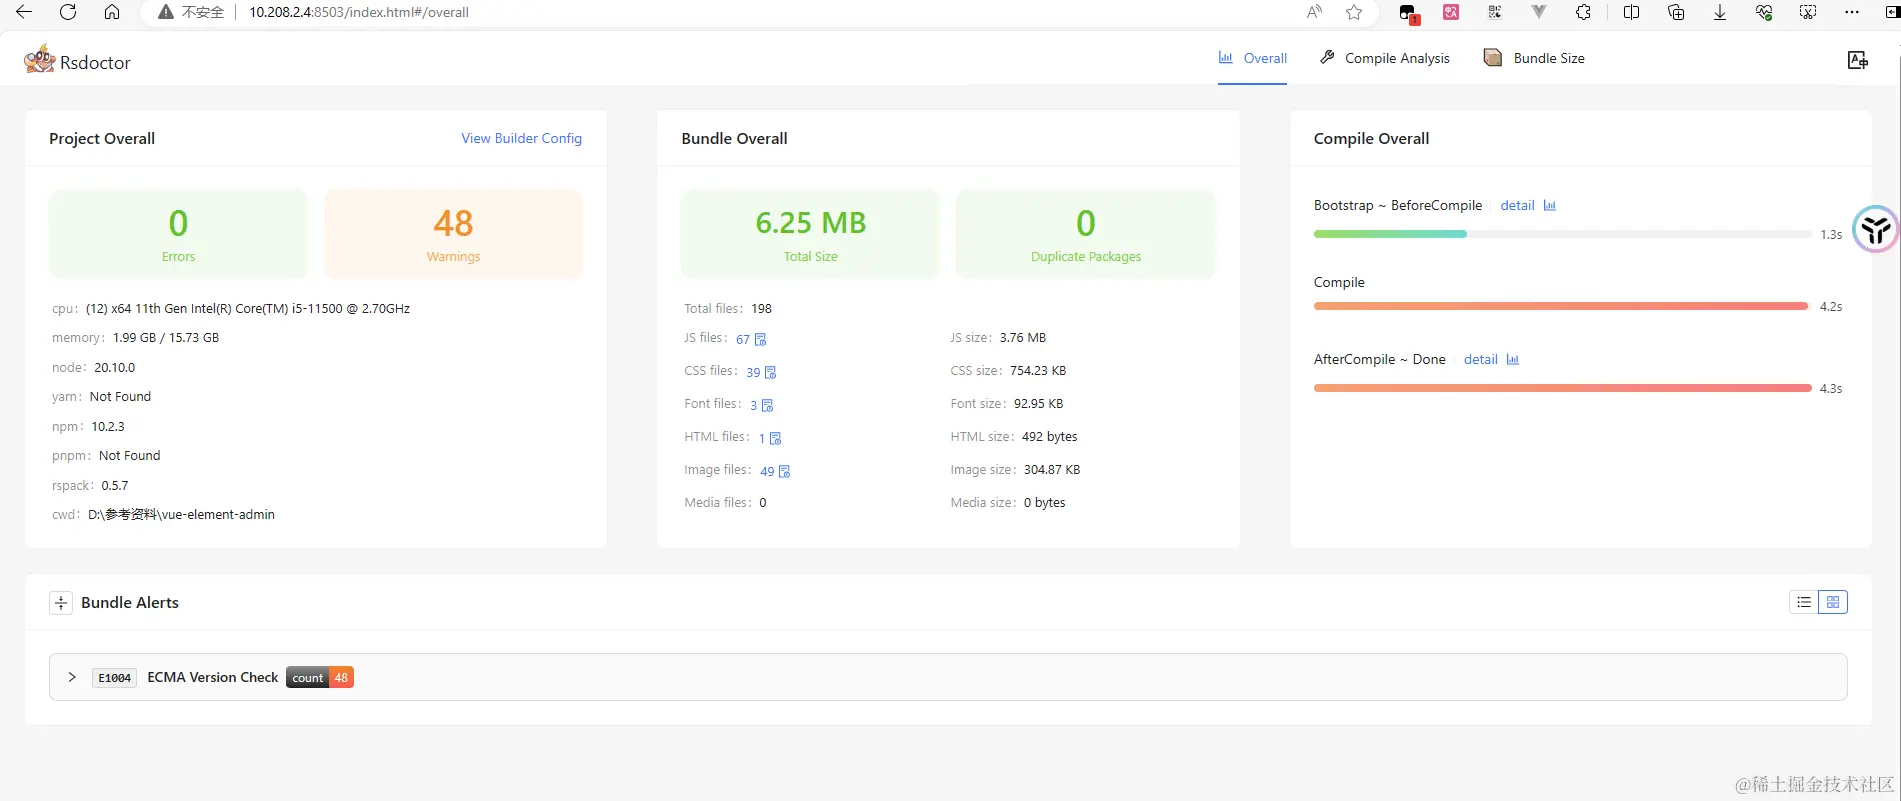Image resolution: width=1901 pixels, height=801 pixels.
Task: Click the Bootstrap ~ BeforeCompile progress bar
Action: [1562, 234]
